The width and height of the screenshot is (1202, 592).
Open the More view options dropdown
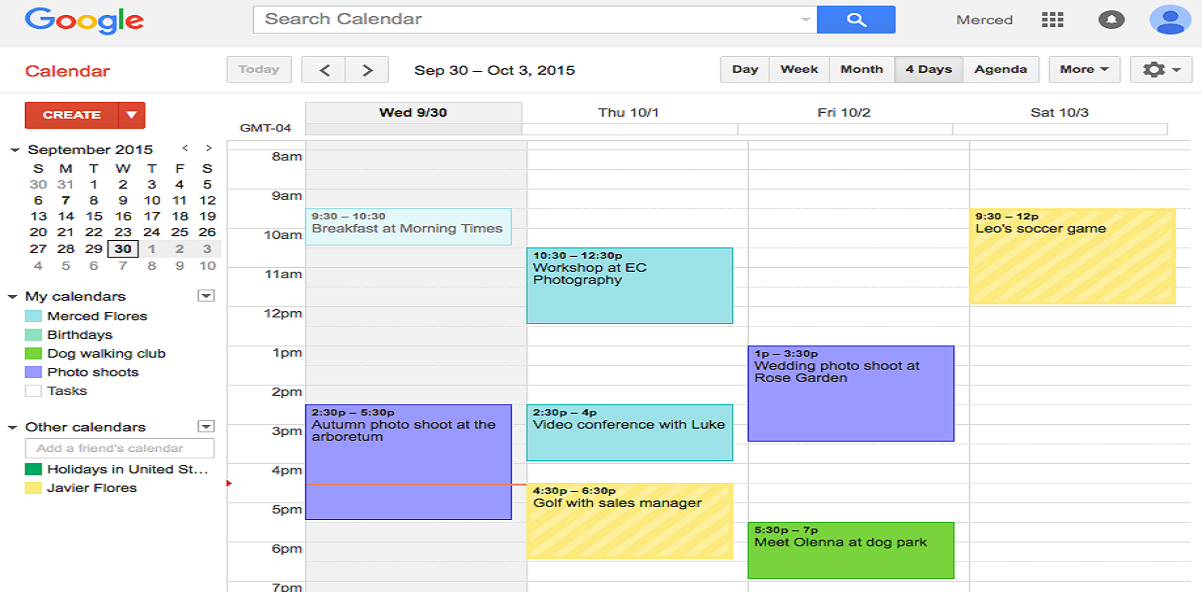(x=1084, y=69)
